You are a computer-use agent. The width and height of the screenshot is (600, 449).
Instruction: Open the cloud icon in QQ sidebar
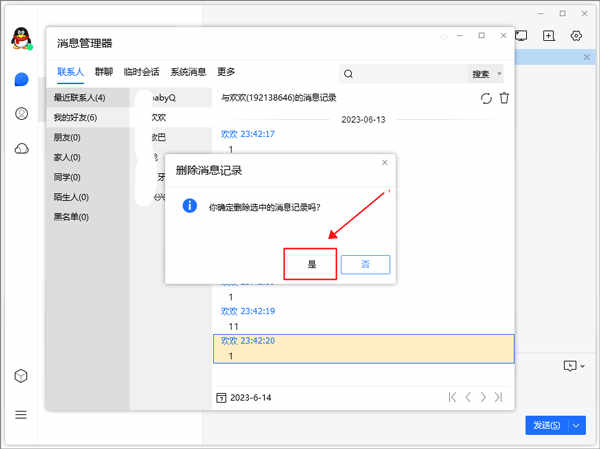(x=21, y=148)
